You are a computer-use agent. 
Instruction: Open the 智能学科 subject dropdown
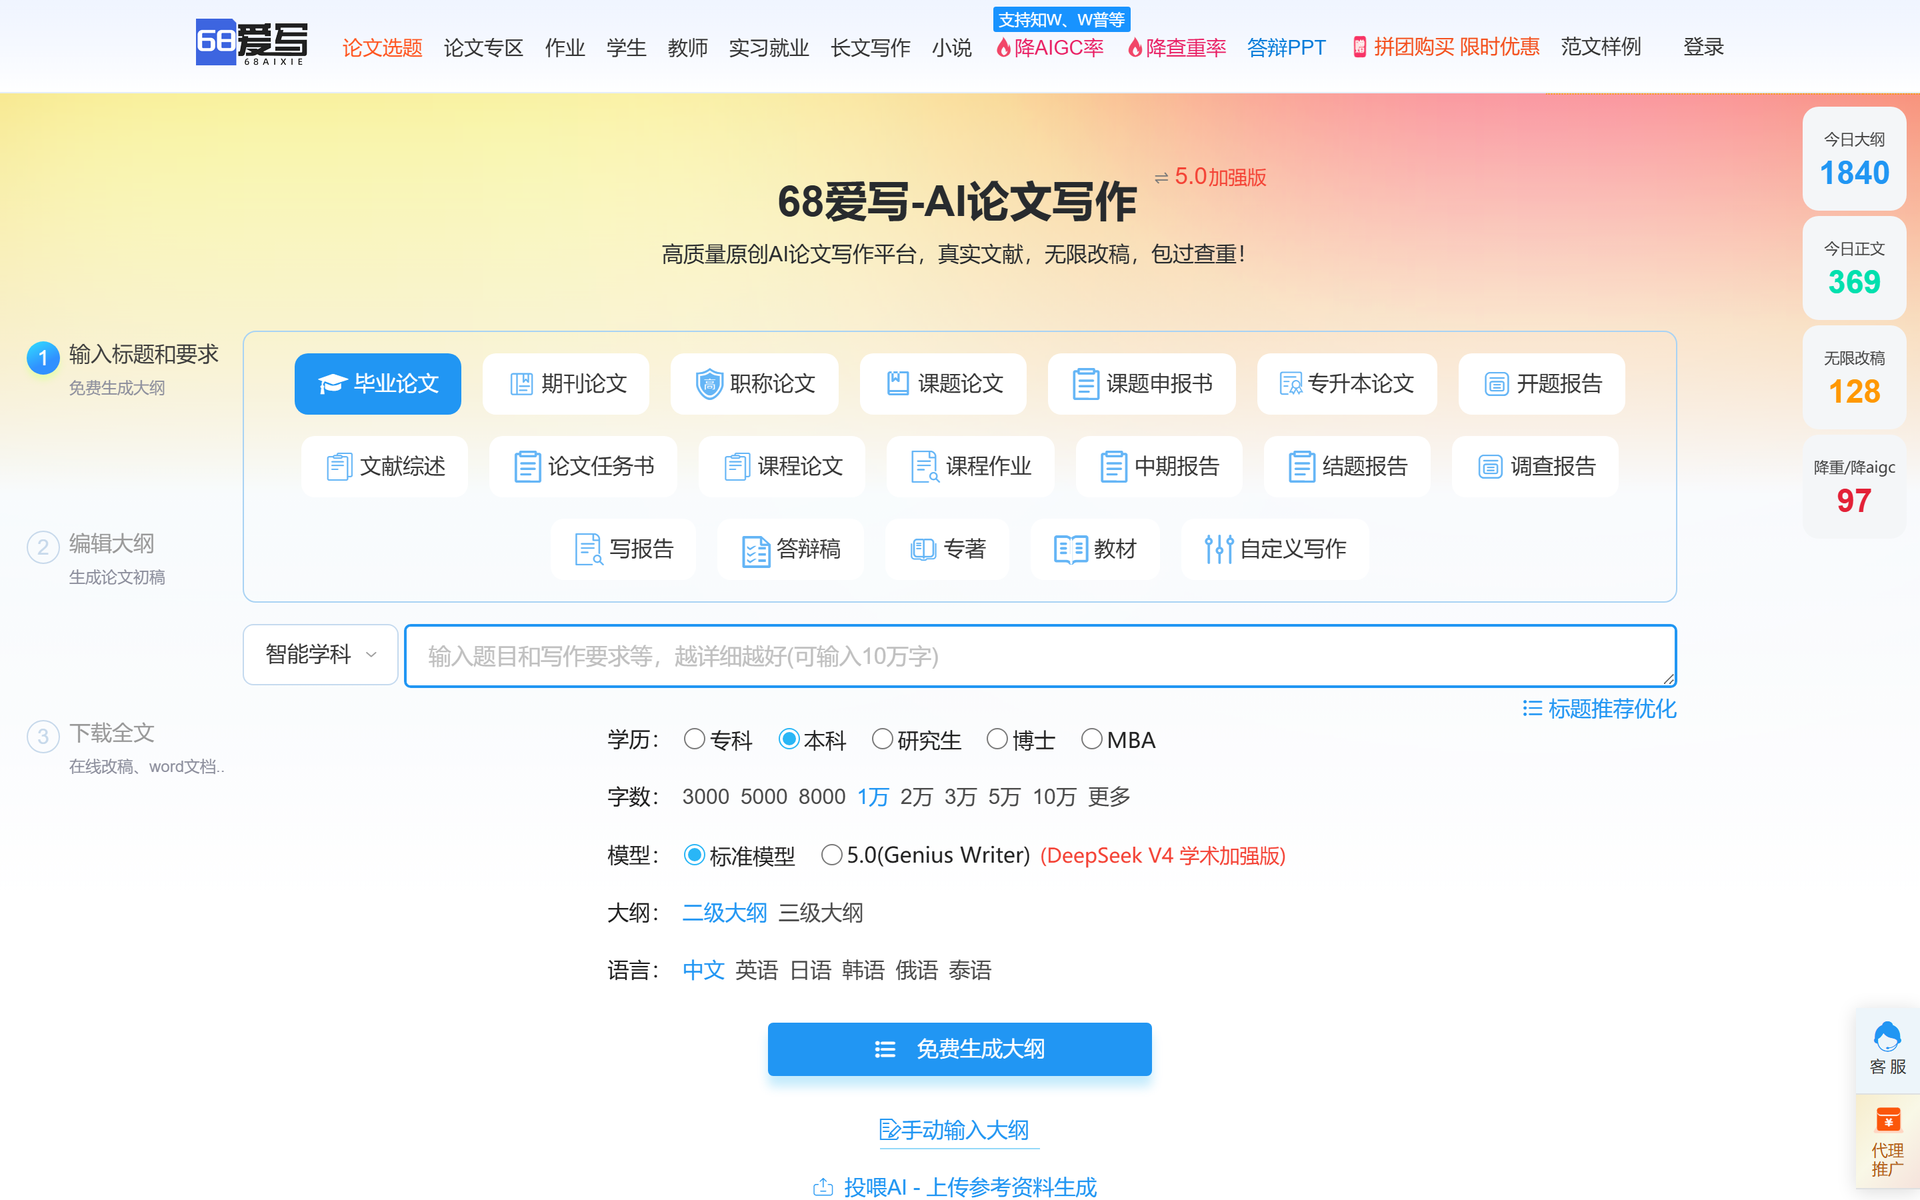pyautogui.click(x=321, y=655)
